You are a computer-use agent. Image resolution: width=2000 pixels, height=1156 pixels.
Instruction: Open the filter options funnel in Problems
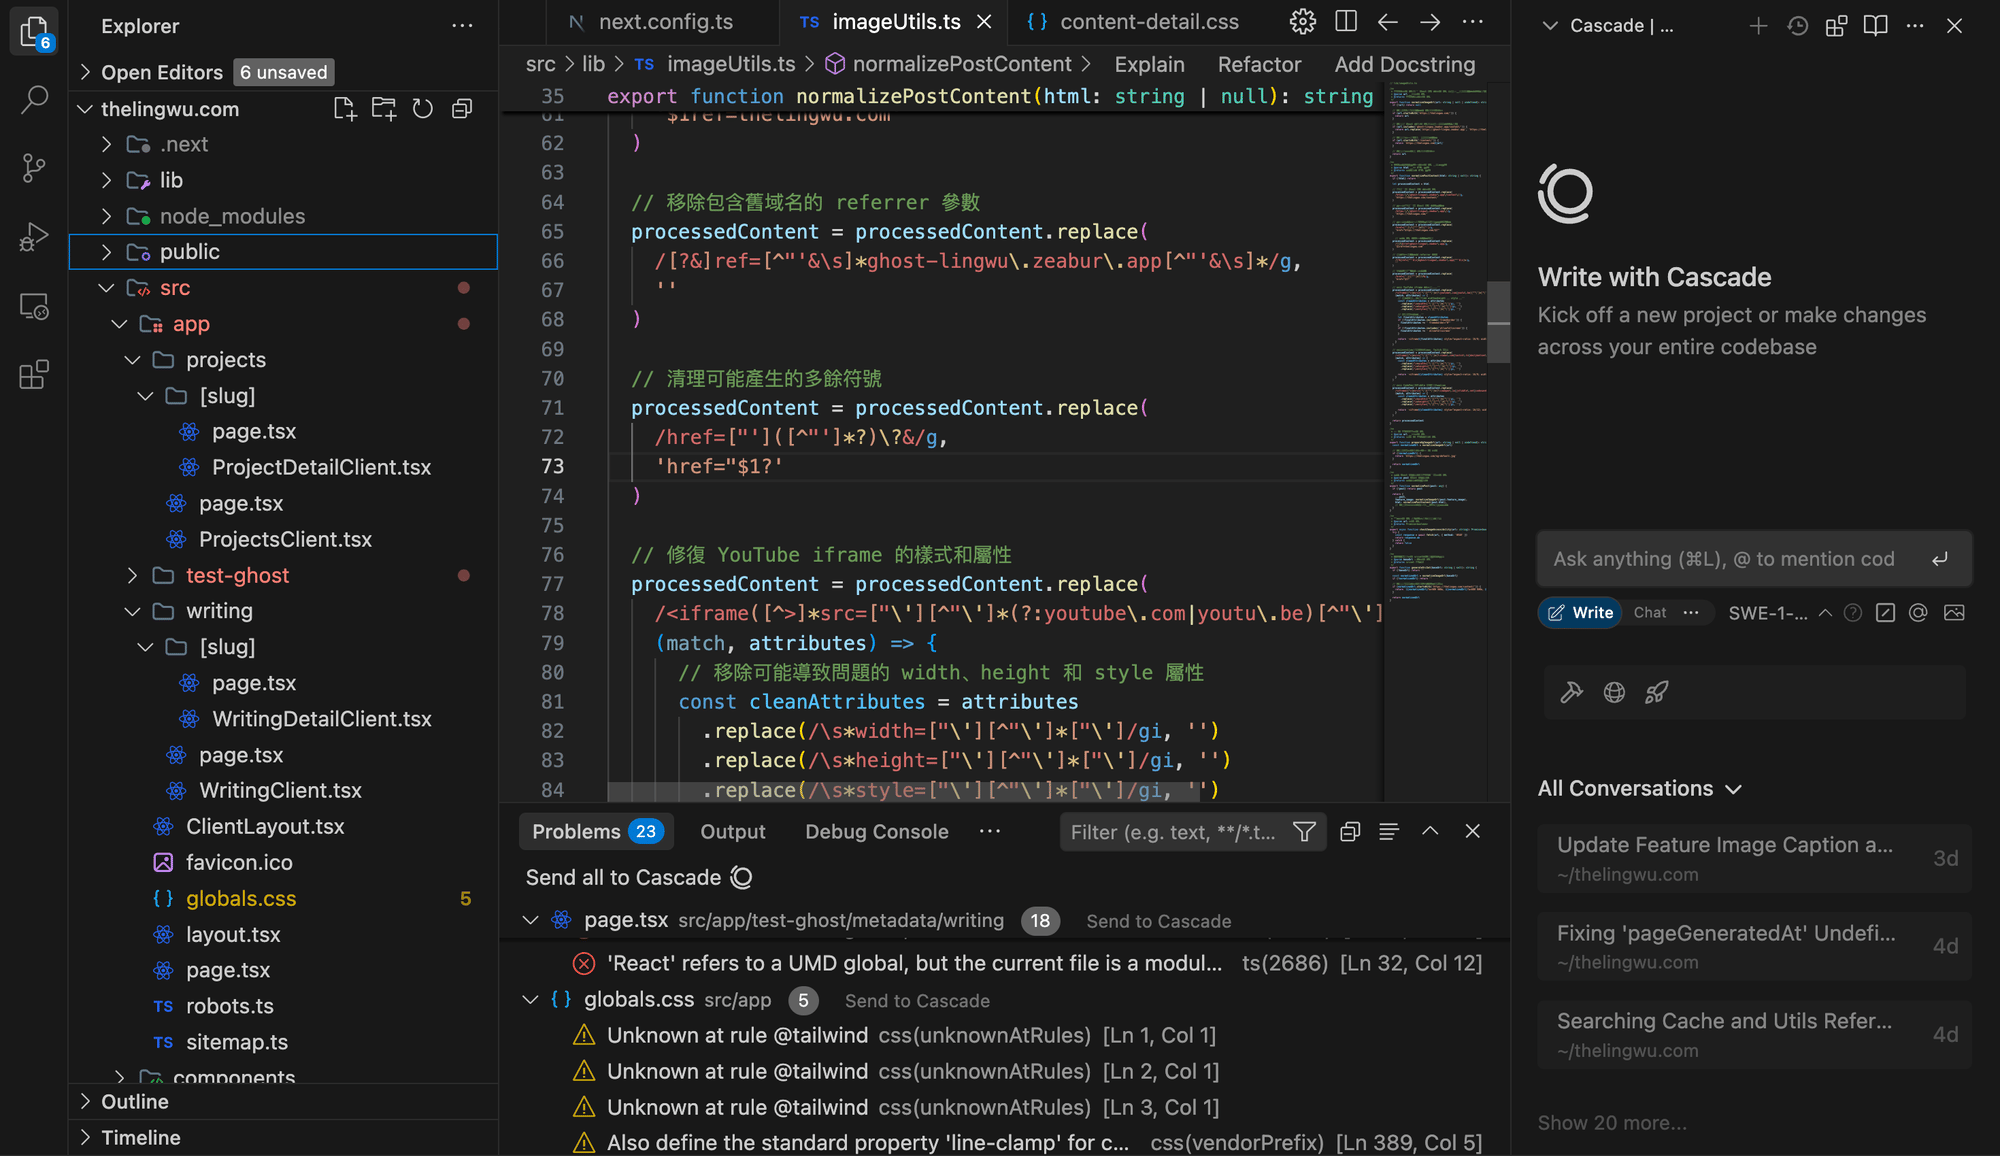tap(1304, 832)
